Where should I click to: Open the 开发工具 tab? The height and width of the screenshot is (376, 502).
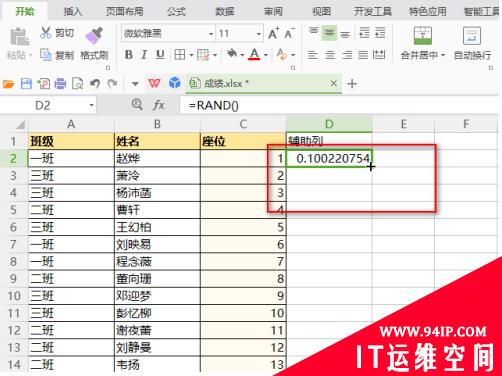pyautogui.click(x=373, y=12)
